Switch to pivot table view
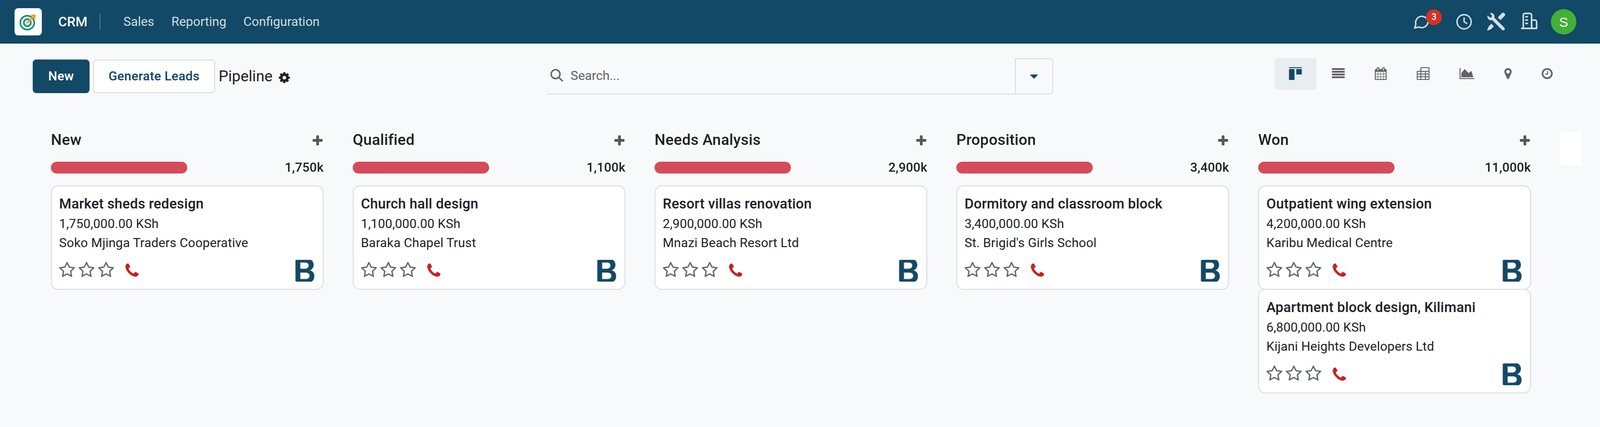 point(1423,74)
